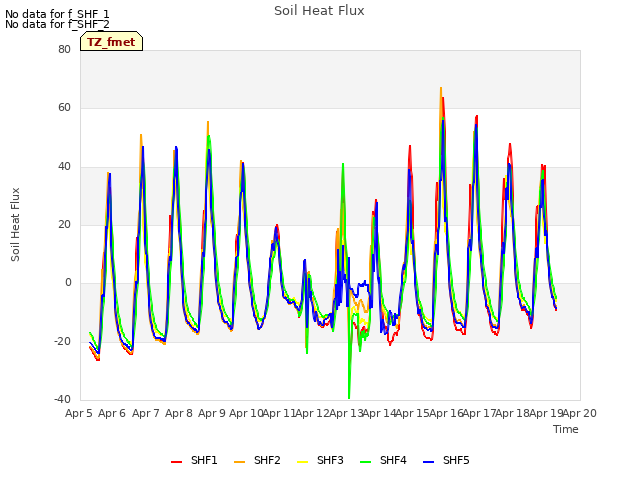The image size is (640, 480).
Task: Click the Apr 5 x-axis tick label
Action: [79, 413]
